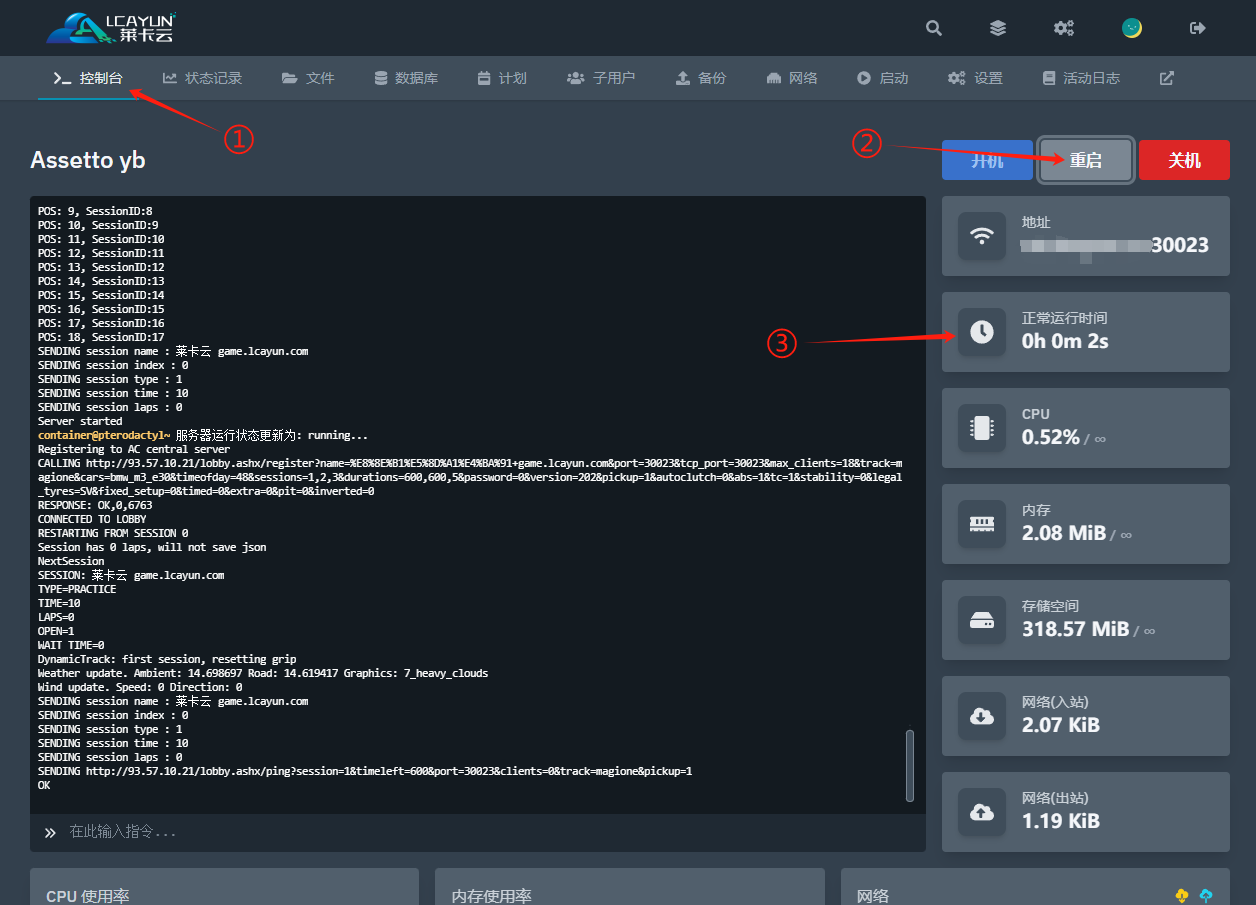1256x905 pixels.
Task: Click the cloud download icon in 网络(入站) card
Action: [x=982, y=716]
